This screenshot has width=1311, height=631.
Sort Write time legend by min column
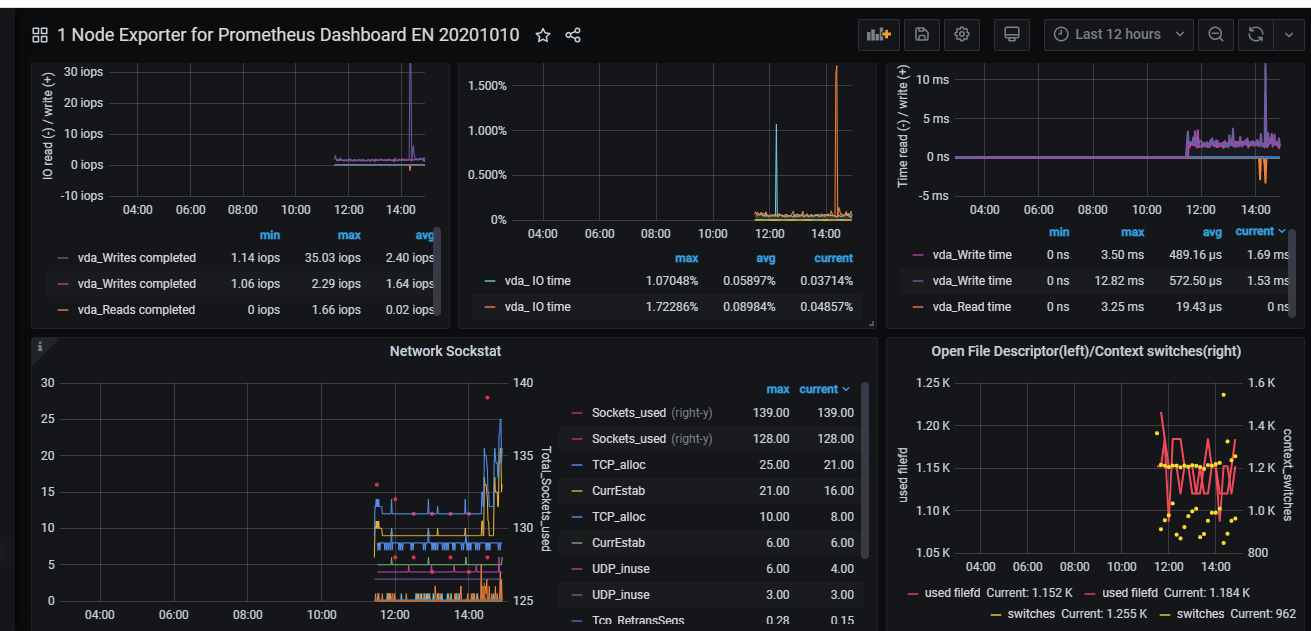pos(1059,232)
